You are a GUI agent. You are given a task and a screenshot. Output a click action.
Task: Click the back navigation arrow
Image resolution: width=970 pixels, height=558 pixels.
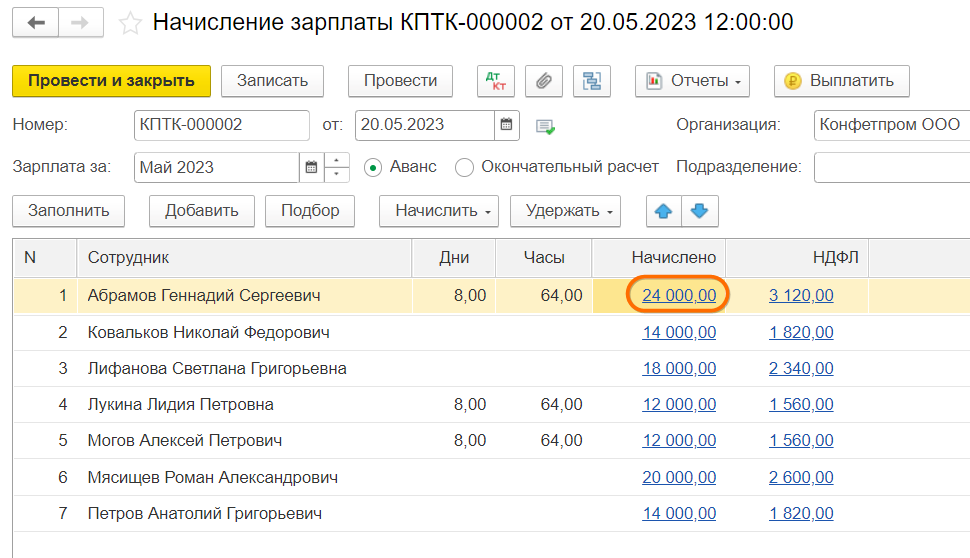pos(36,22)
